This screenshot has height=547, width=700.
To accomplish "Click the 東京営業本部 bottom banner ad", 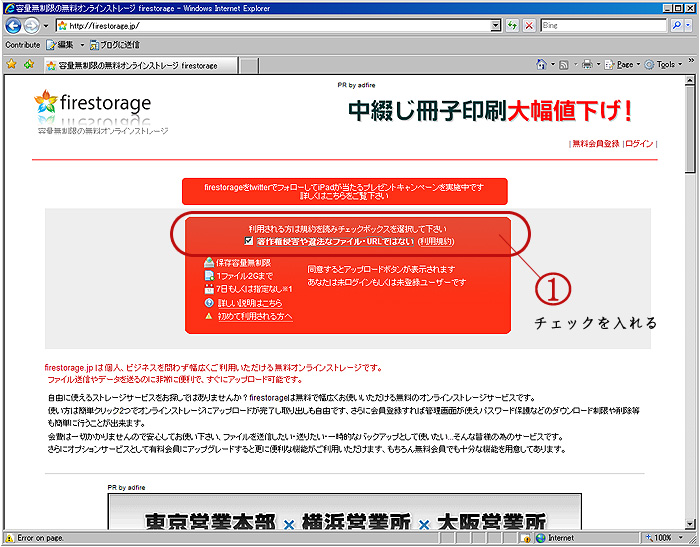I will point(345,512).
